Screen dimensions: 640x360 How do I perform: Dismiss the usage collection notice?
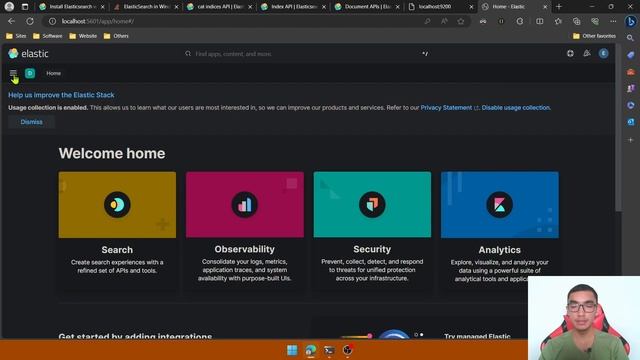coord(31,122)
